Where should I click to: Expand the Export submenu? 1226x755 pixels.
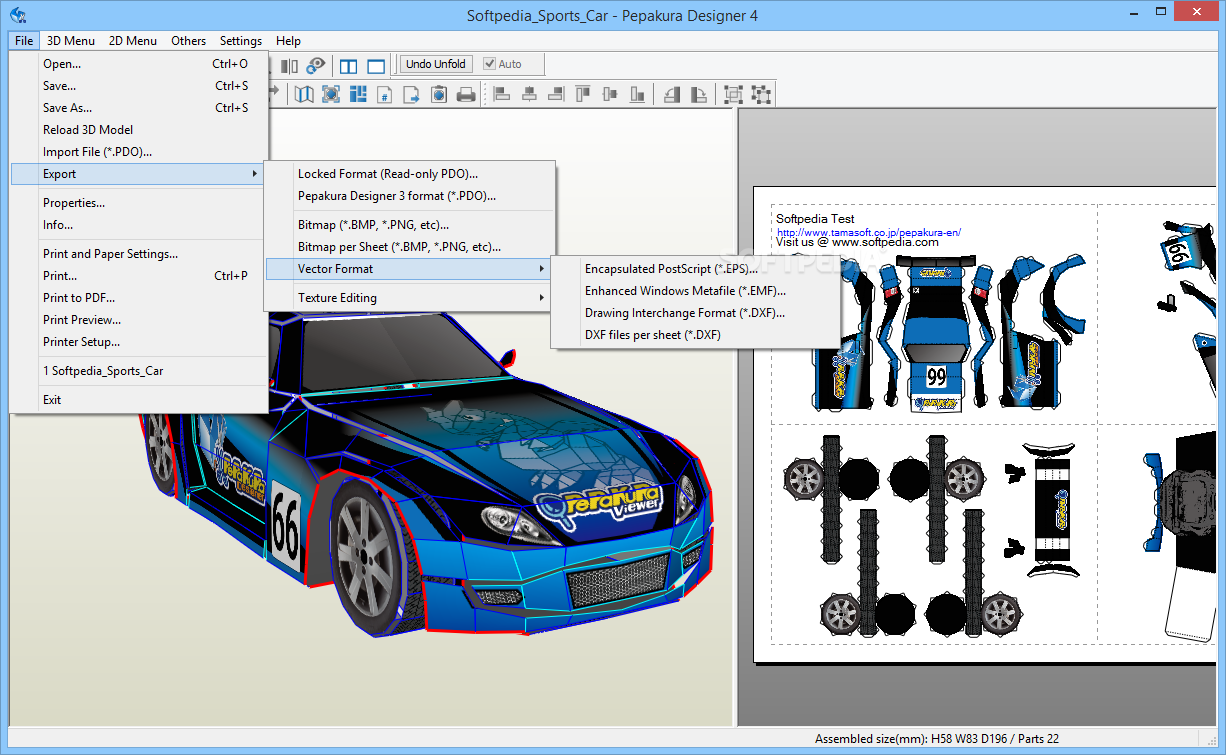[139, 174]
